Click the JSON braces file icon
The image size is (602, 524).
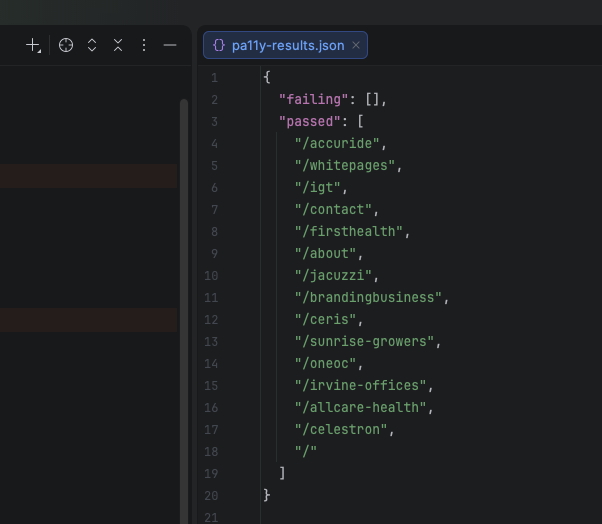click(x=219, y=45)
